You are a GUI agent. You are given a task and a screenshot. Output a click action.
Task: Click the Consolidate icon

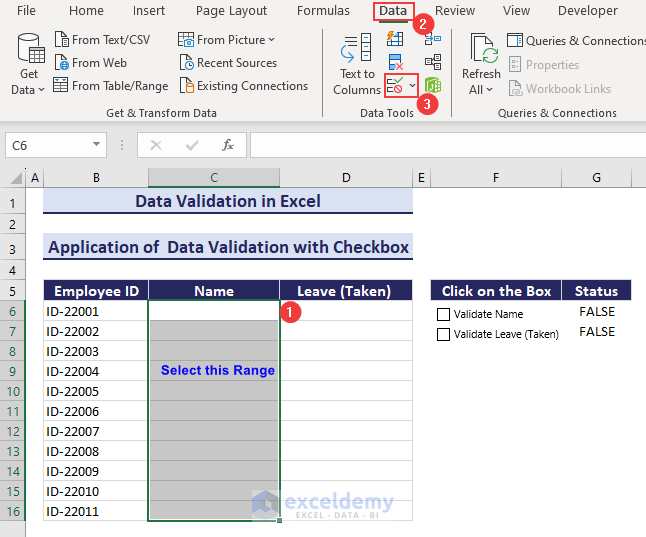[x=433, y=39]
